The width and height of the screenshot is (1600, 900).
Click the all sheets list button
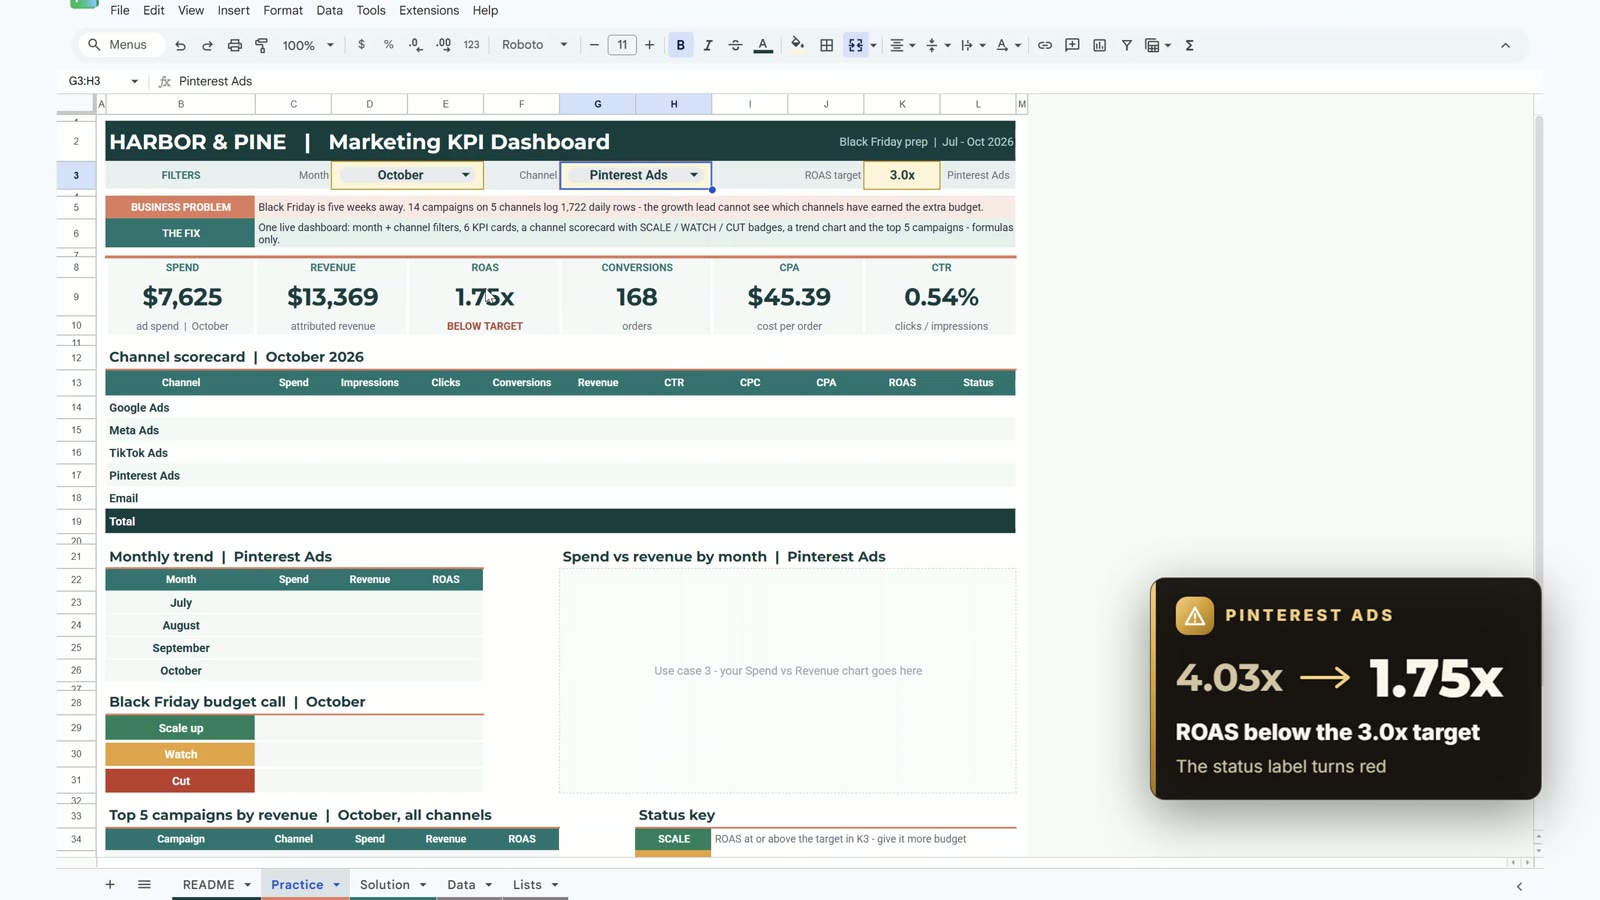pos(144,884)
